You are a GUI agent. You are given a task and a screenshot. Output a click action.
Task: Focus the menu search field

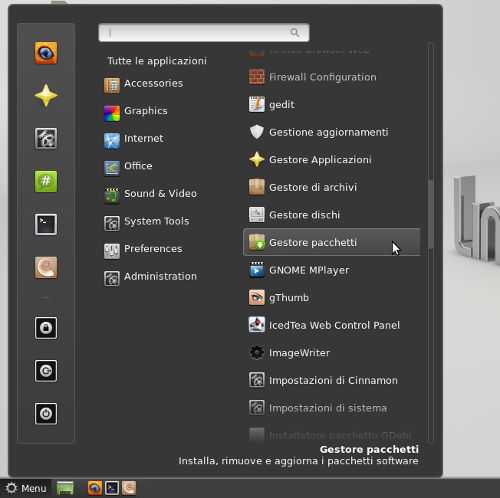click(204, 33)
